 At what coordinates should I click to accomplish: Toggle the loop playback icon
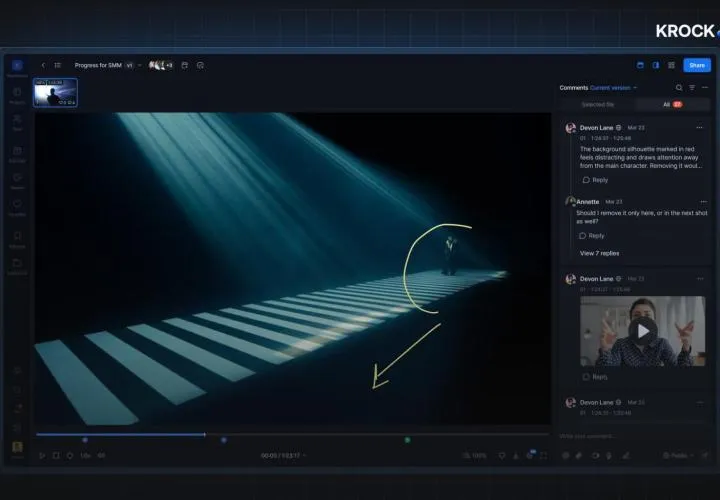point(70,455)
